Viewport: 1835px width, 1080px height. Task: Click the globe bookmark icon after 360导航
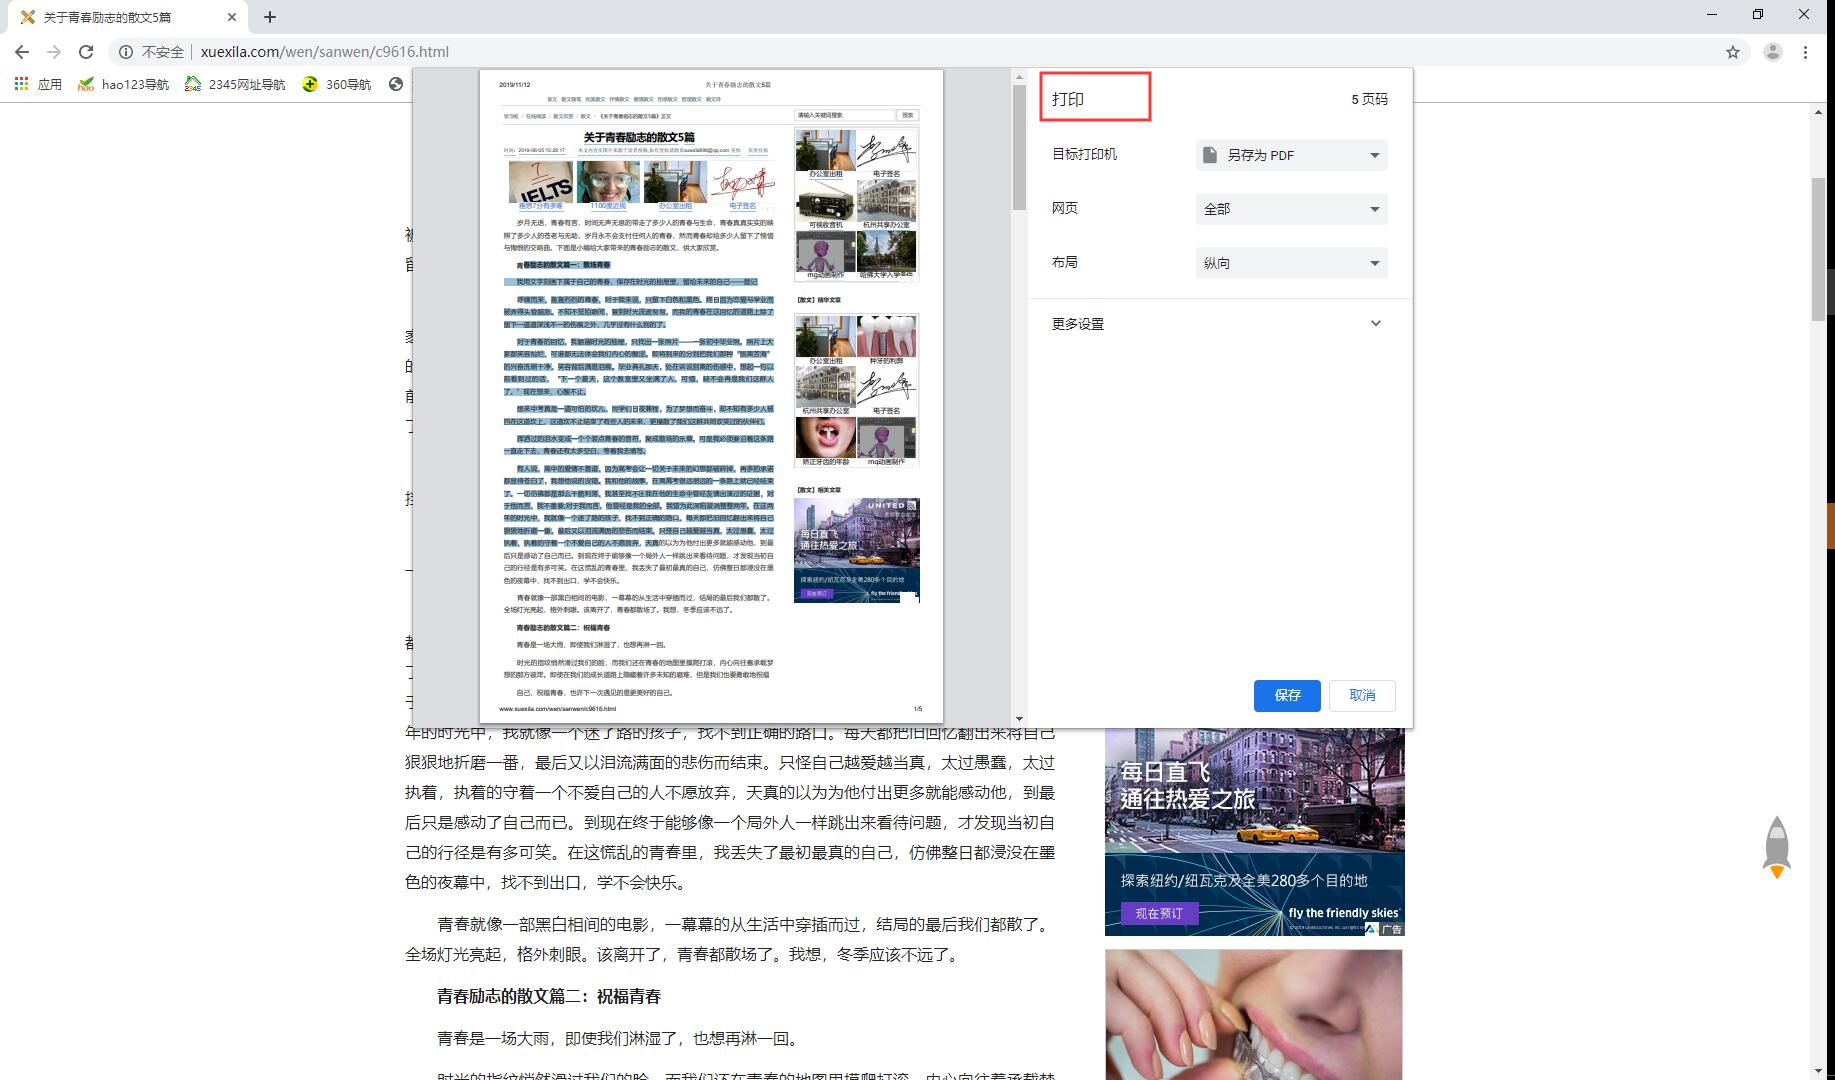pyautogui.click(x=396, y=84)
